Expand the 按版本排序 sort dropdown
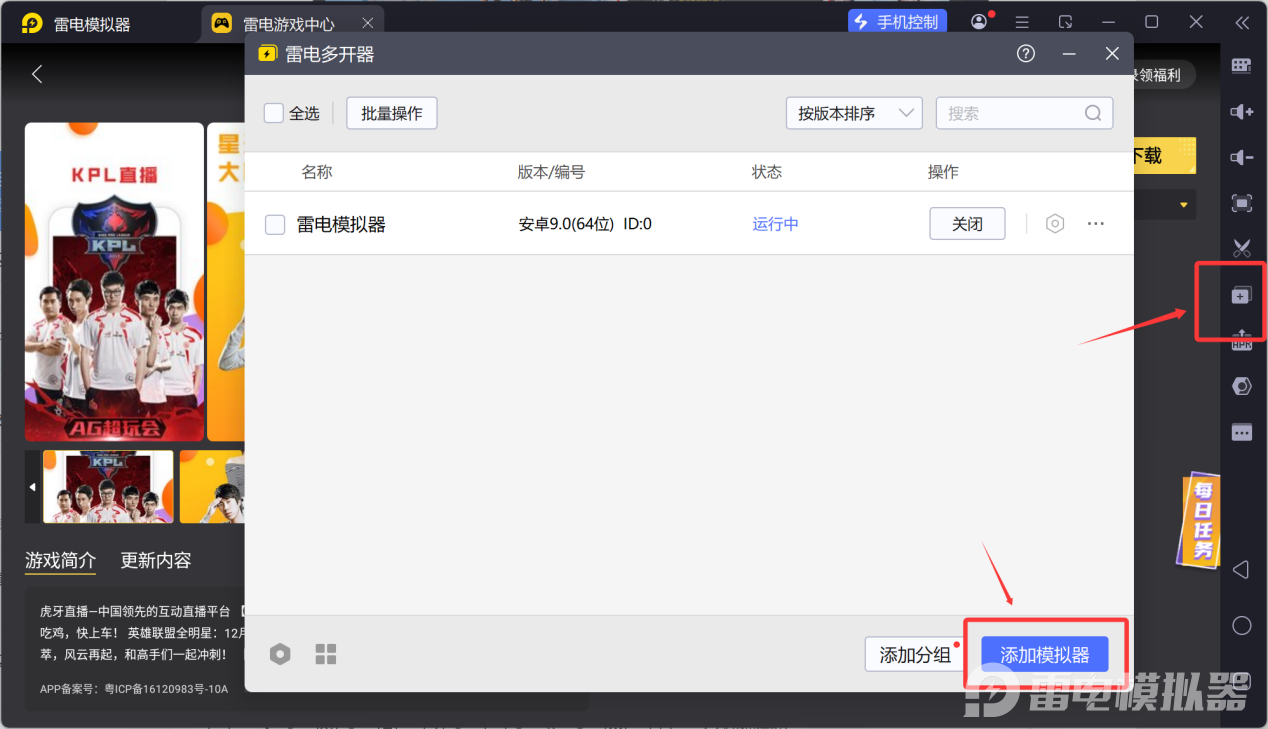Viewport: 1268px width, 729px height. pos(853,113)
